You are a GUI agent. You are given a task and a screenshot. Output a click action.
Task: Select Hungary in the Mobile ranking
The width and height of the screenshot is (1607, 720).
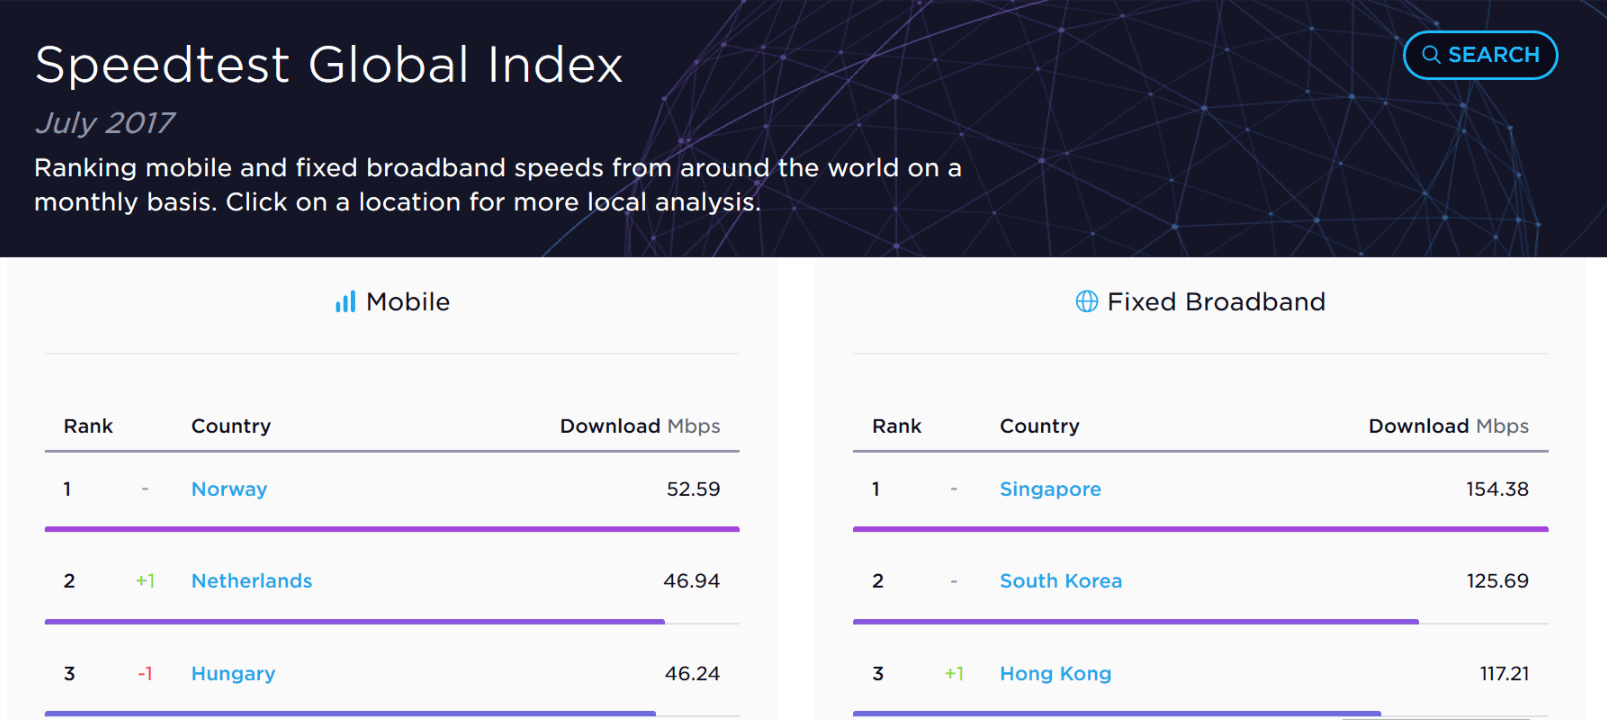click(233, 674)
